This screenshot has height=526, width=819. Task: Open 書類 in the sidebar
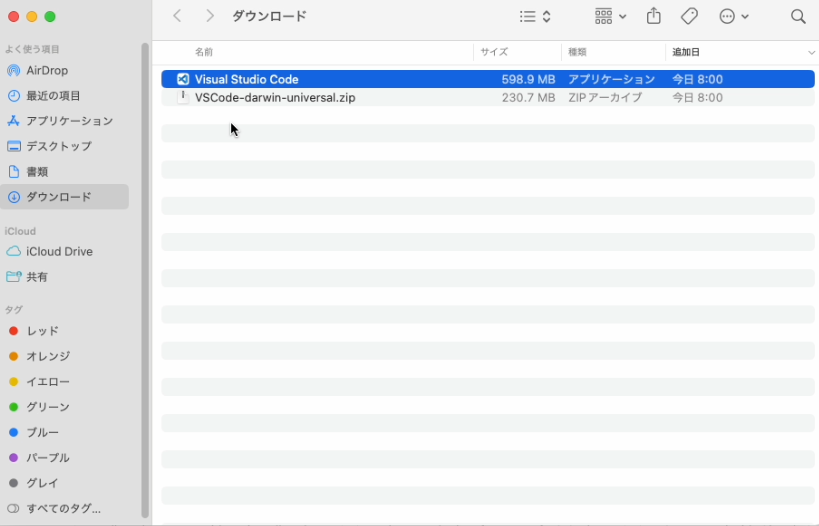37,171
